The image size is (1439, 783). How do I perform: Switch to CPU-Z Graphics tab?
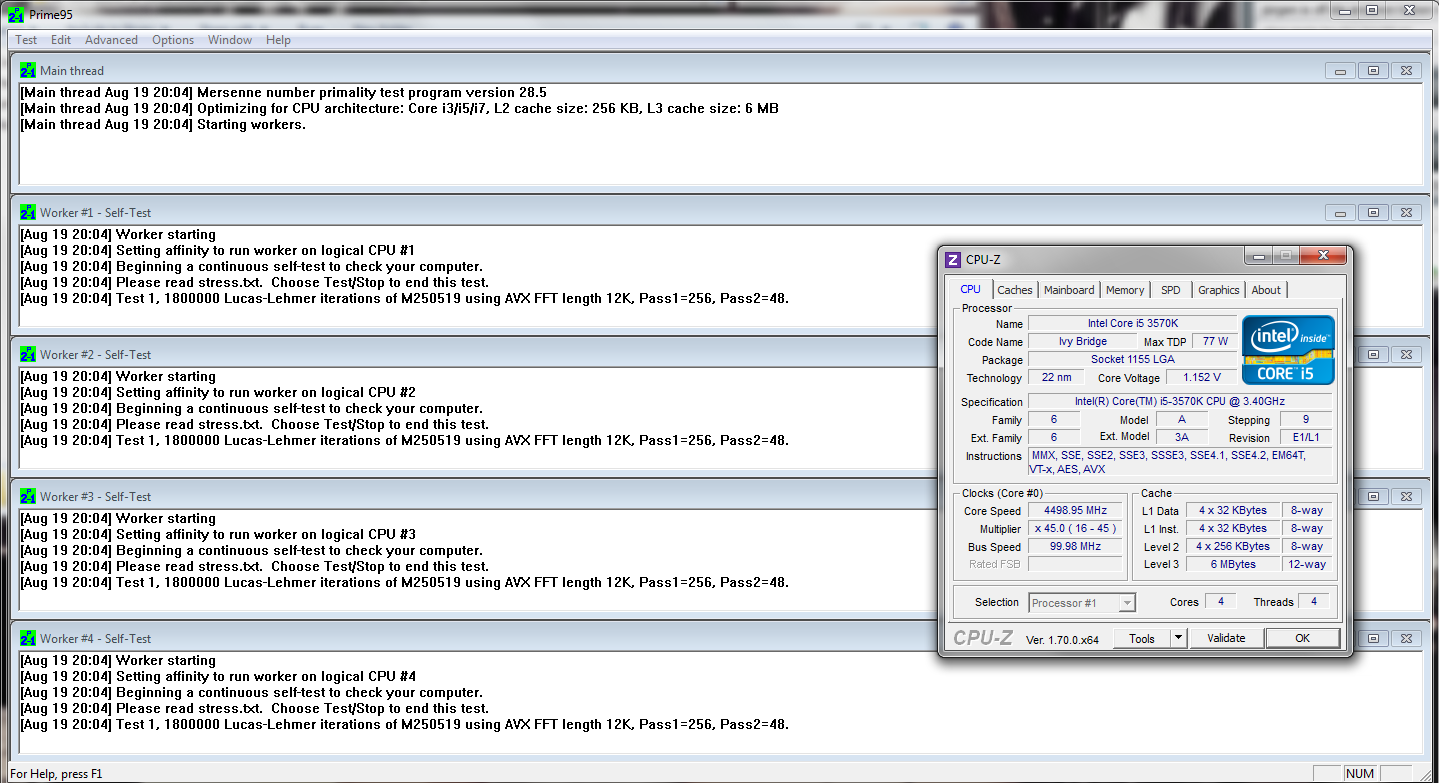click(1219, 290)
